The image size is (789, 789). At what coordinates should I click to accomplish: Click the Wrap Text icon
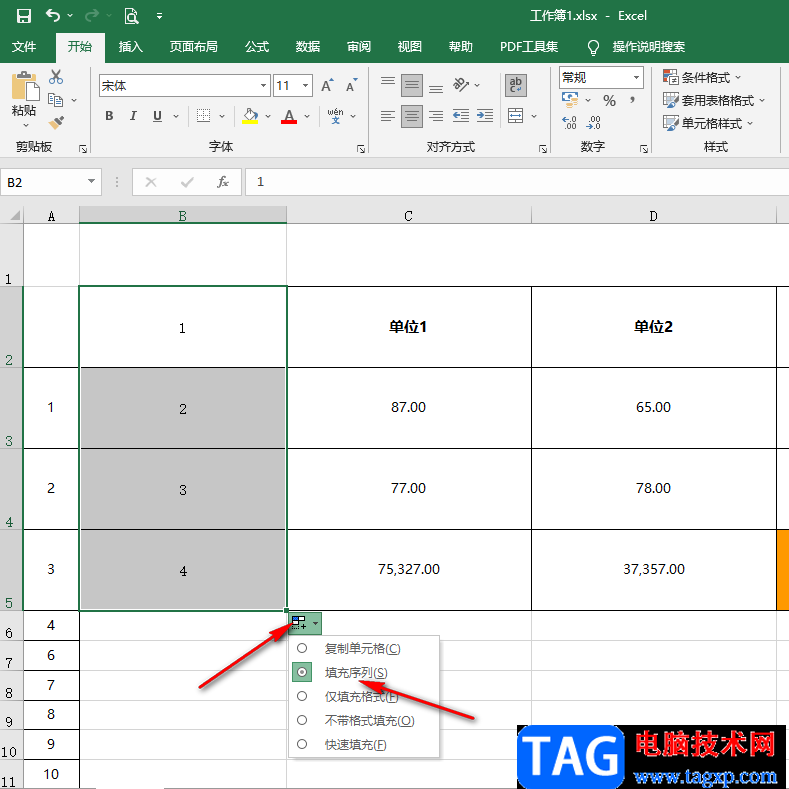tap(516, 86)
